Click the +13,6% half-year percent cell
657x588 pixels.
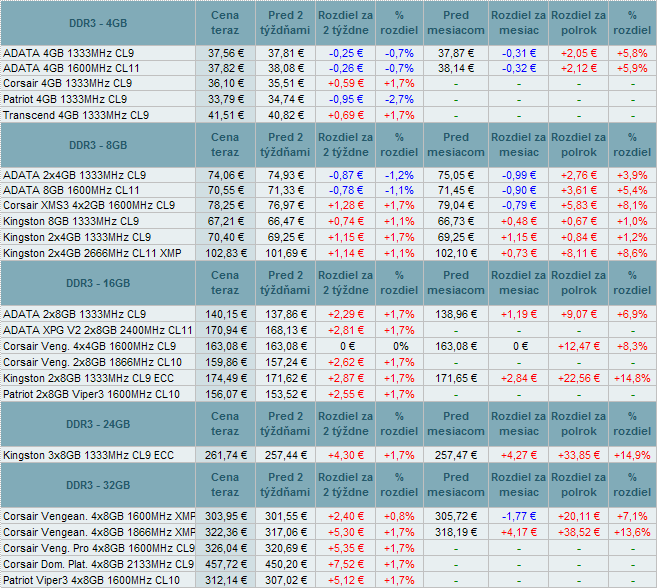click(632, 532)
